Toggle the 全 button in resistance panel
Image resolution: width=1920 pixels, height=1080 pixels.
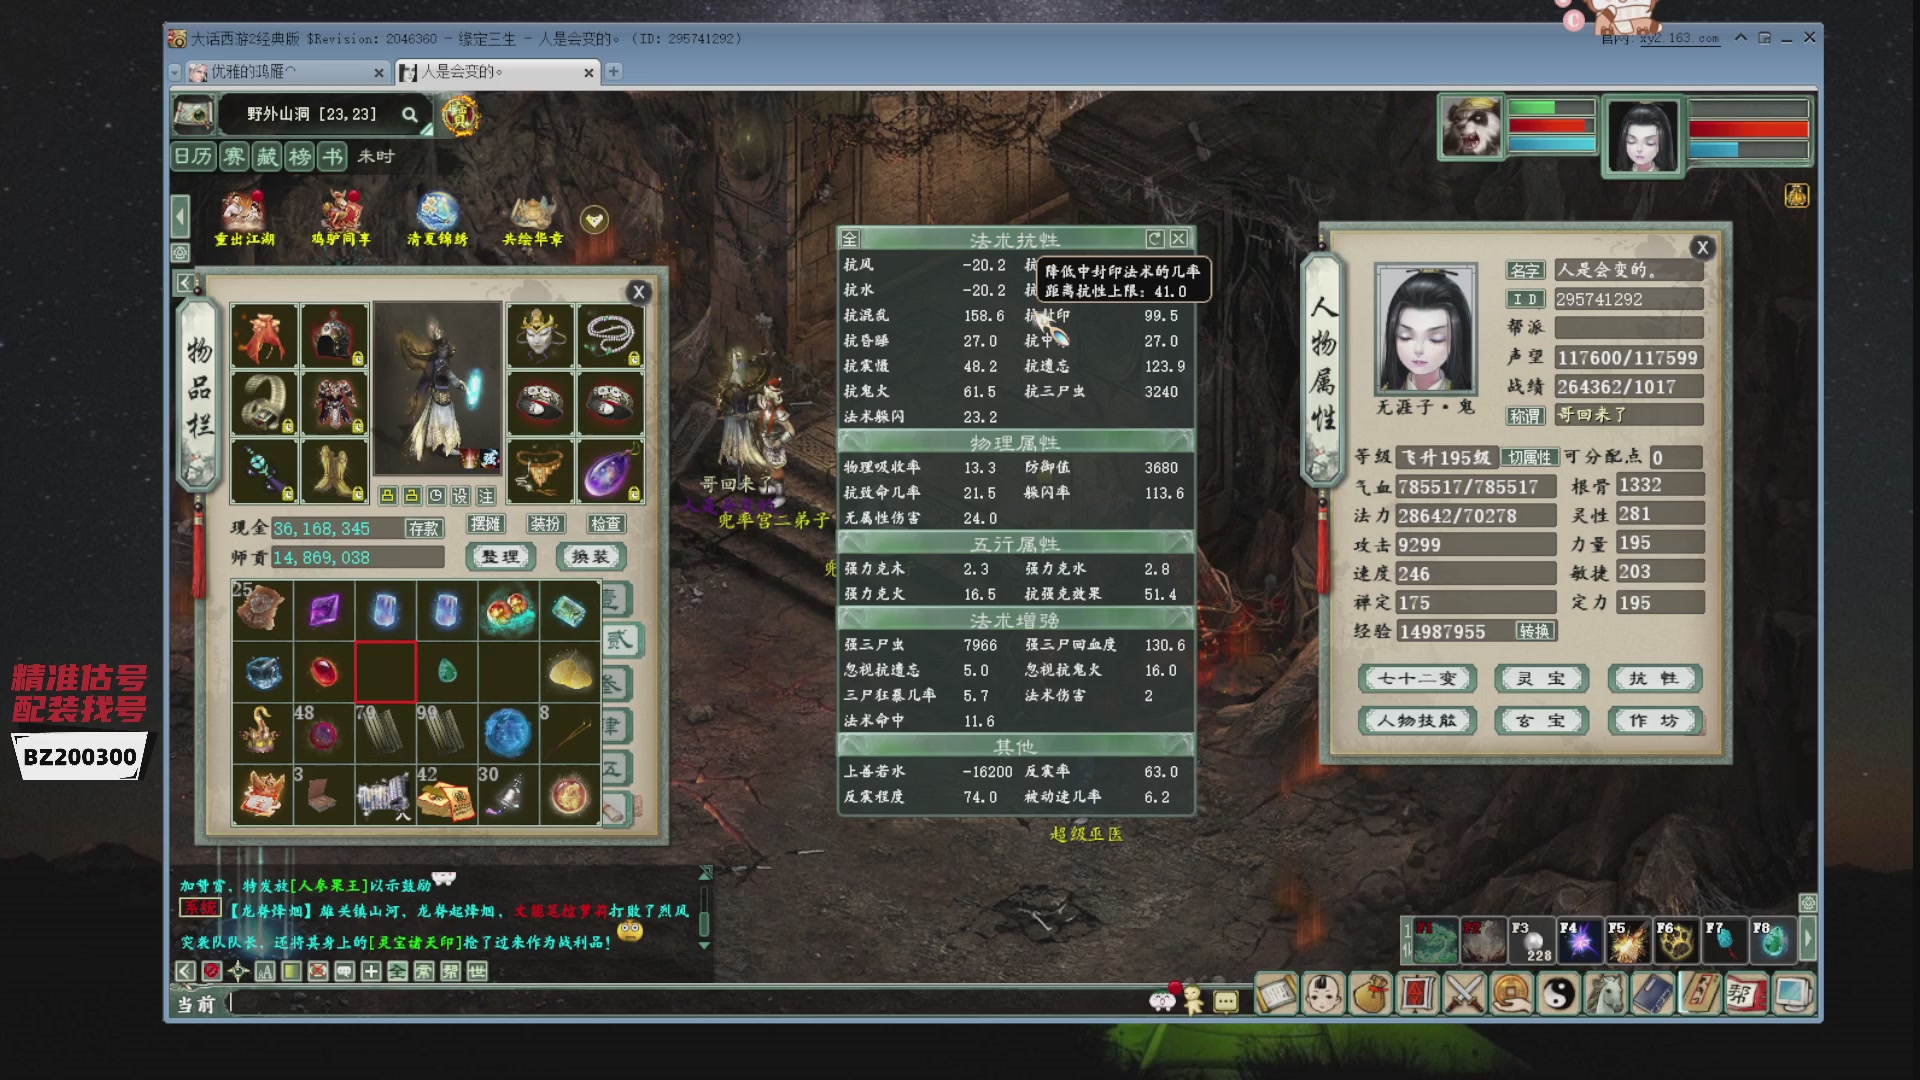pyautogui.click(x=850, y=238)
